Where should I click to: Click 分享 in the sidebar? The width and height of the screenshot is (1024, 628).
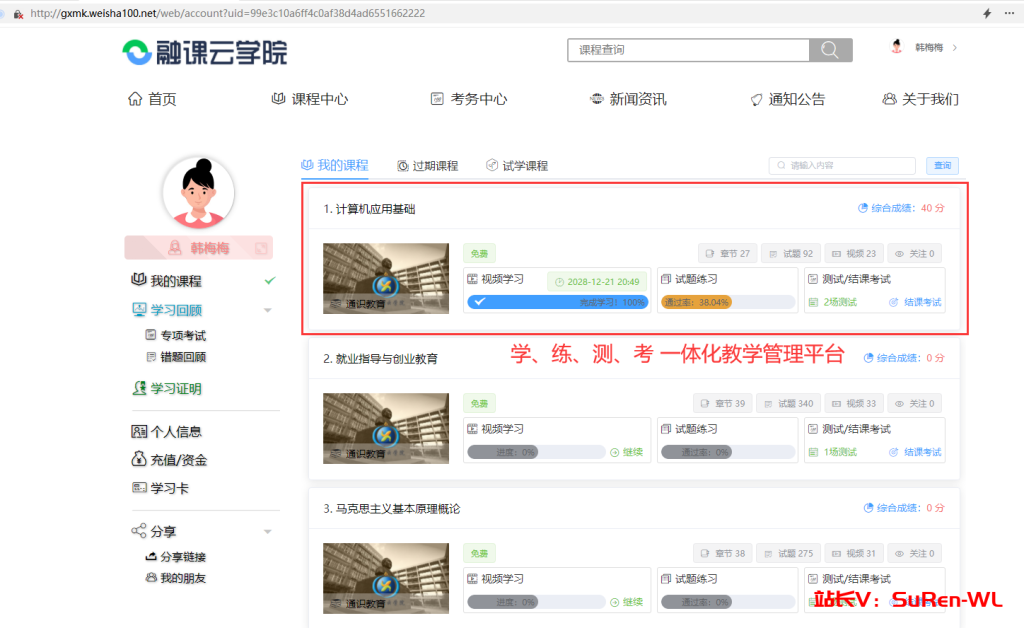[153, 531]
